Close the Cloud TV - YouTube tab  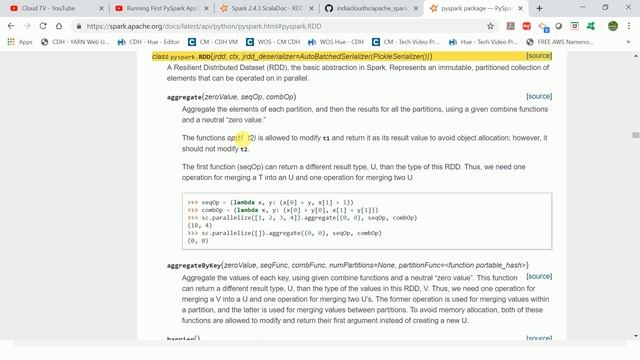(x=102, y=8)
